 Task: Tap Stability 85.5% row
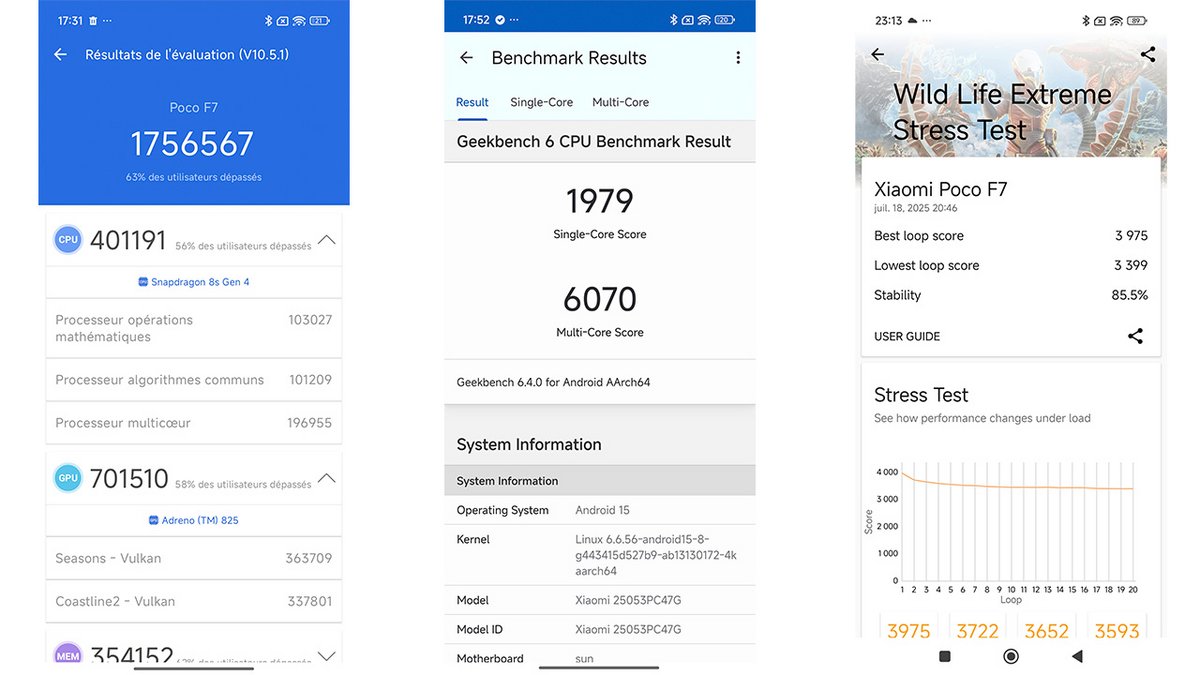[x=1011, y=295]
